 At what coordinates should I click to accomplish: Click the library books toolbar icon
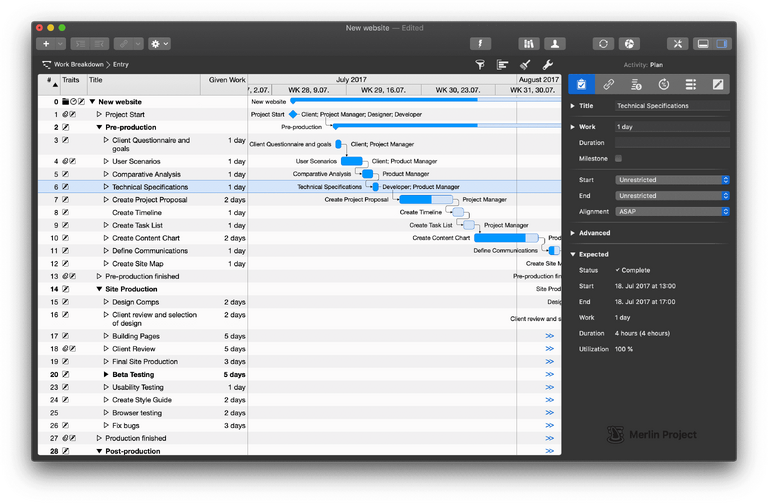click(x=527, y=44)
